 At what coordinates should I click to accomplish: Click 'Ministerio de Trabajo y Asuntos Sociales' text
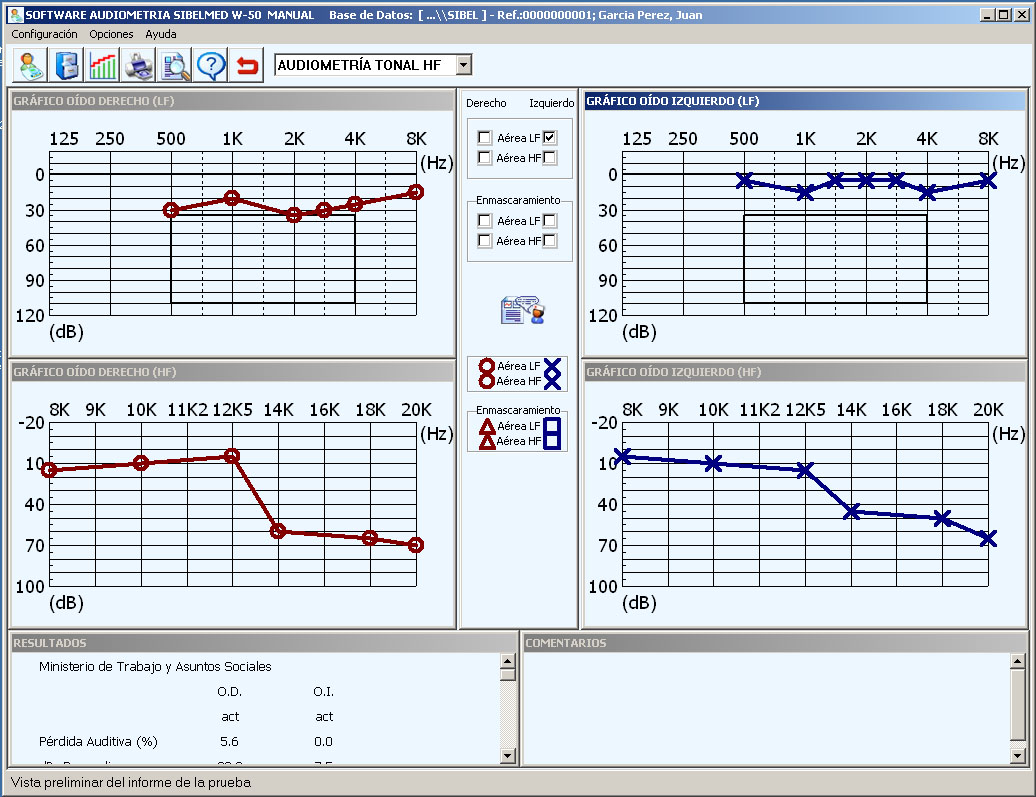[x=155, y=666]
